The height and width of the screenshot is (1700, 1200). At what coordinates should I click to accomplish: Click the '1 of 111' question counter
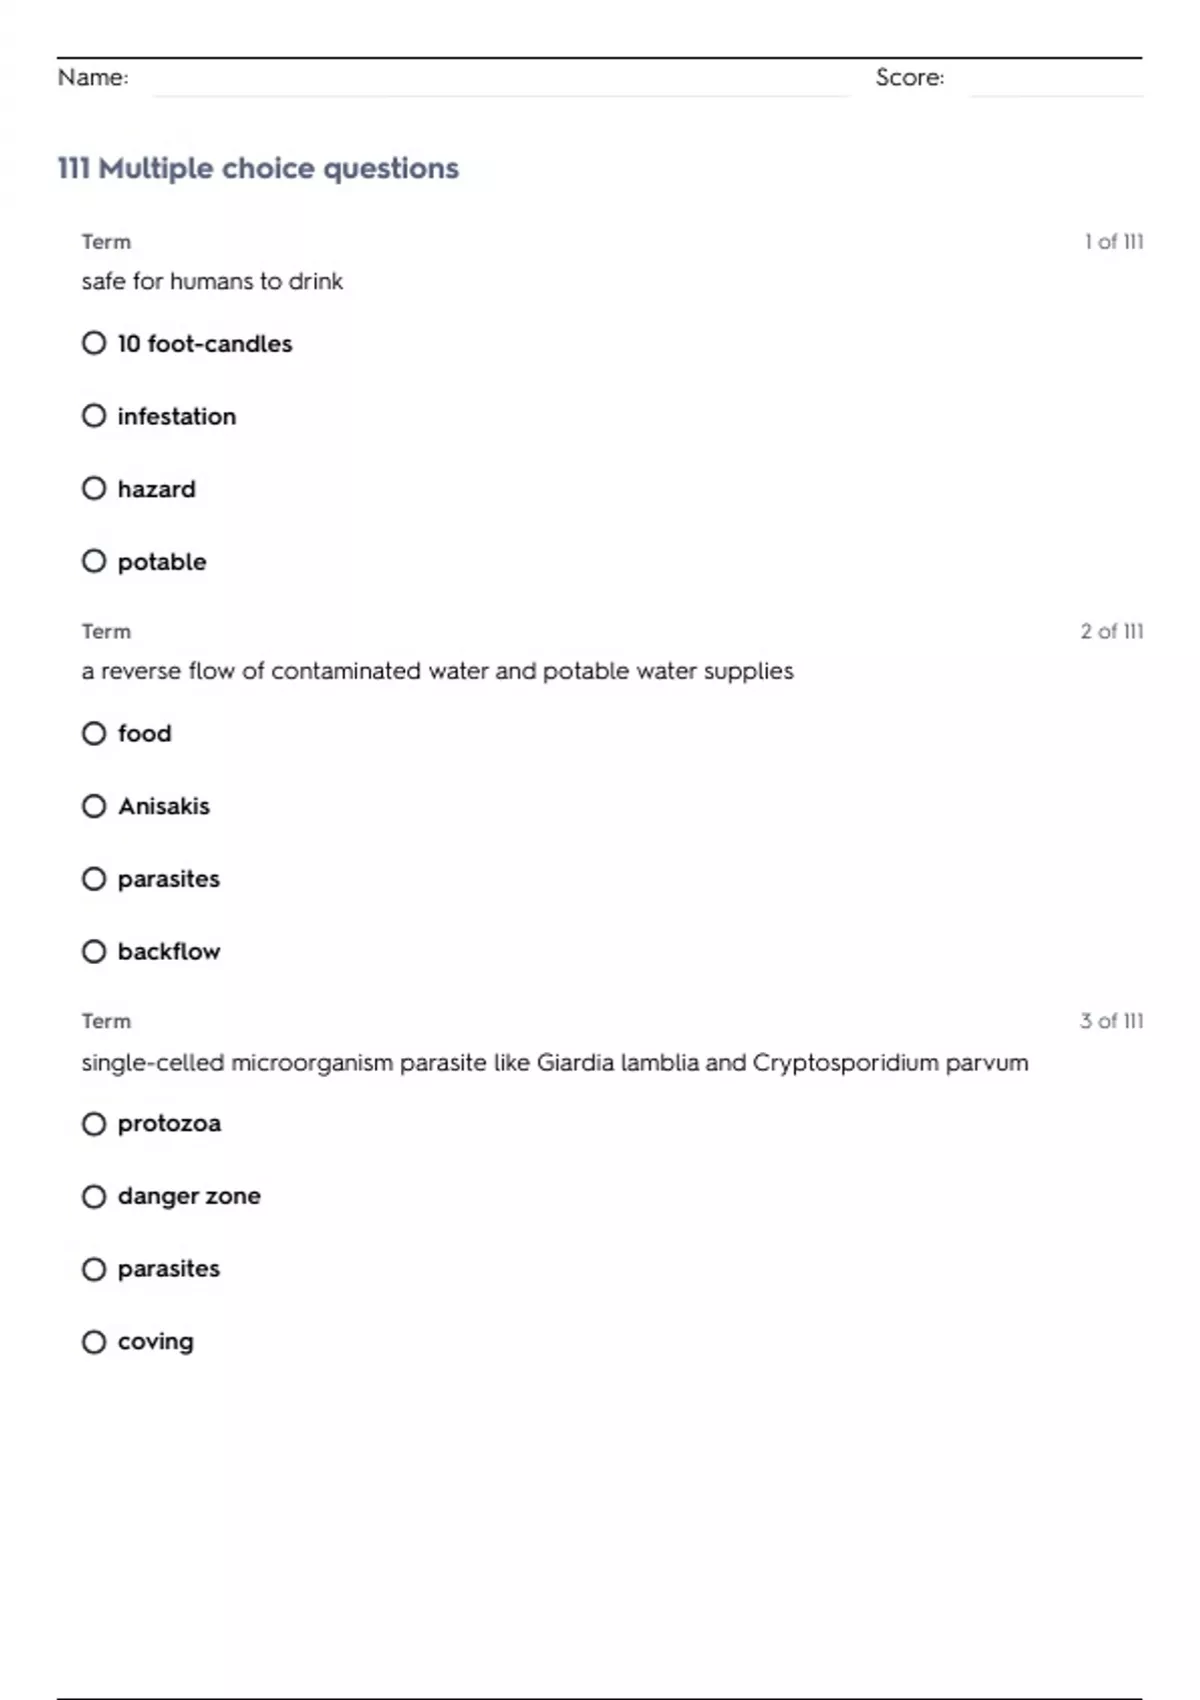coord(1114,242)
